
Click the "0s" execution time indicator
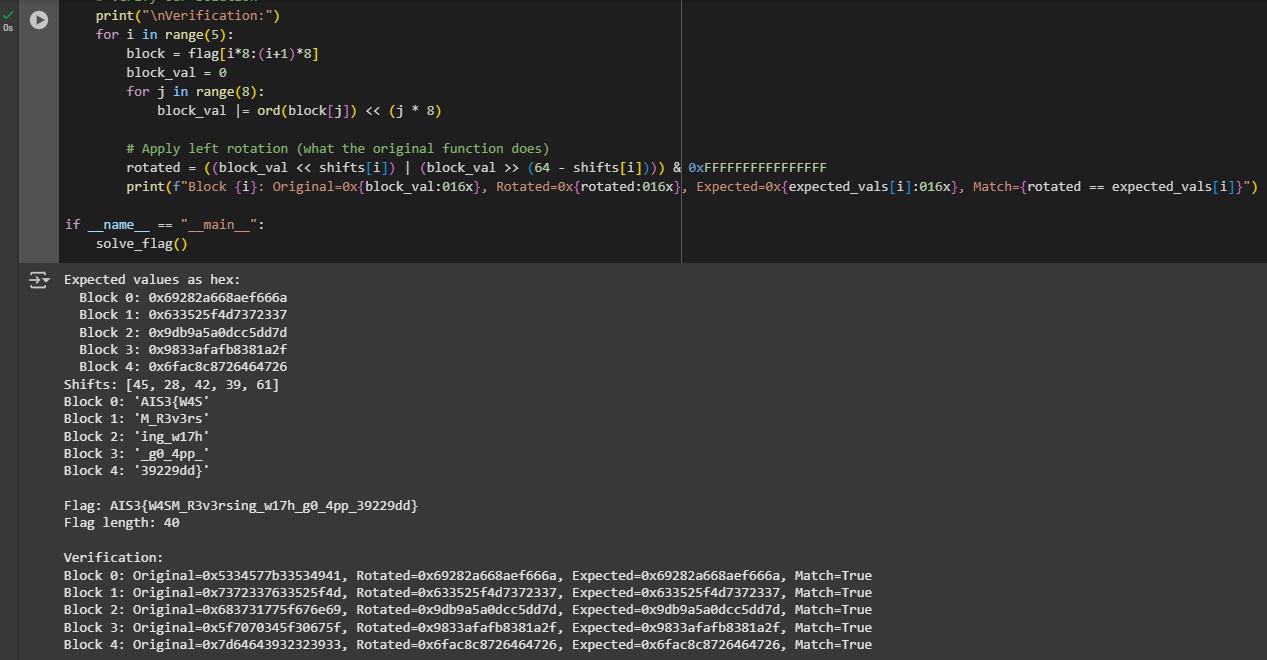[9, 28]
